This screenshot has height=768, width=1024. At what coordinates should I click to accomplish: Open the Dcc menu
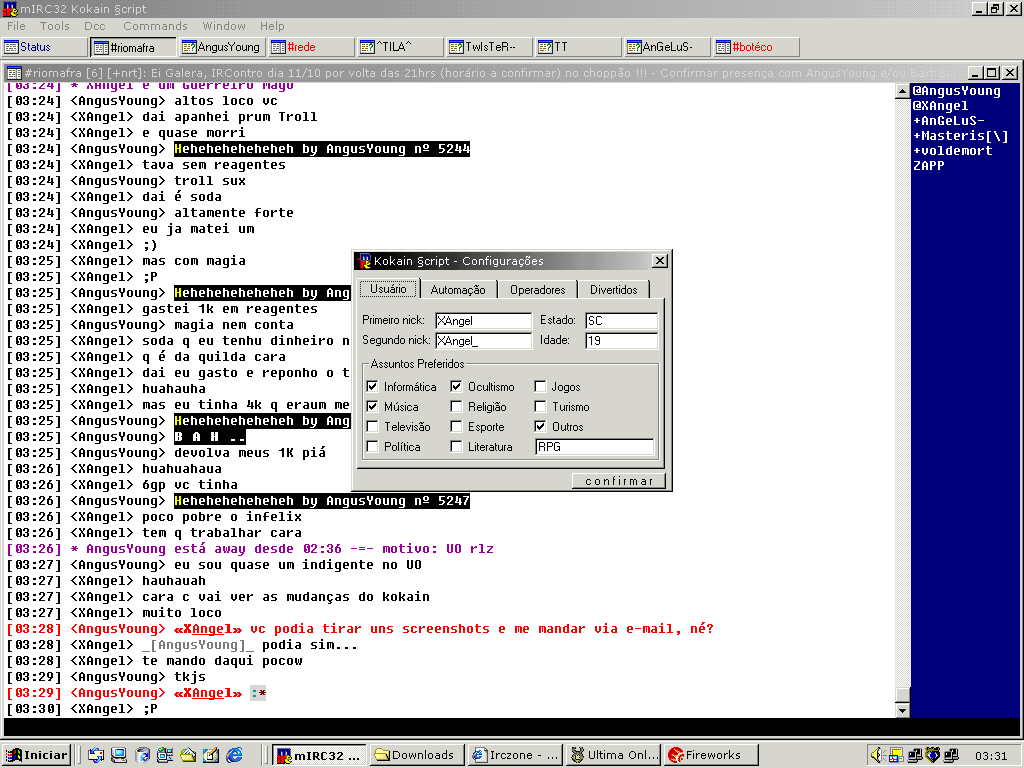tap(95, 26)
